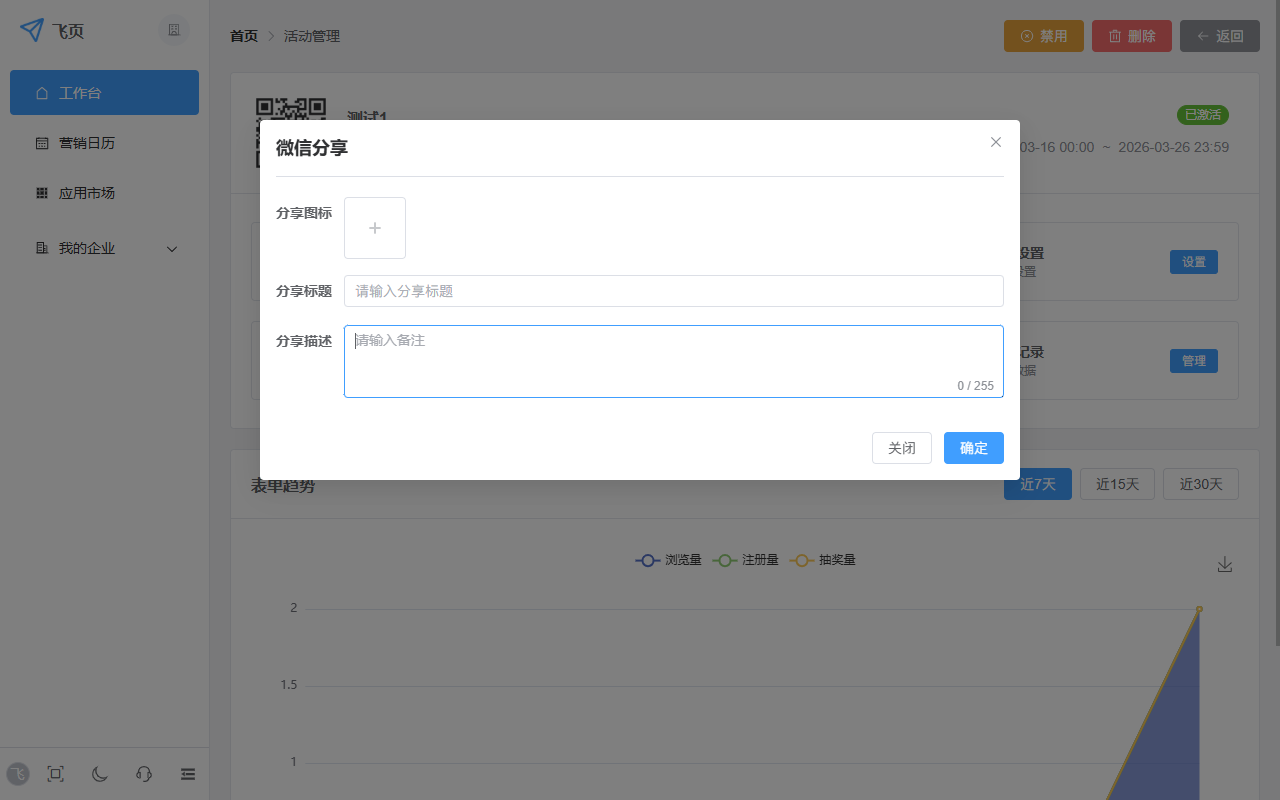1280x800 pixels.
Task: Collapse the sidebar with the indent icon
Action: [187, 774]
